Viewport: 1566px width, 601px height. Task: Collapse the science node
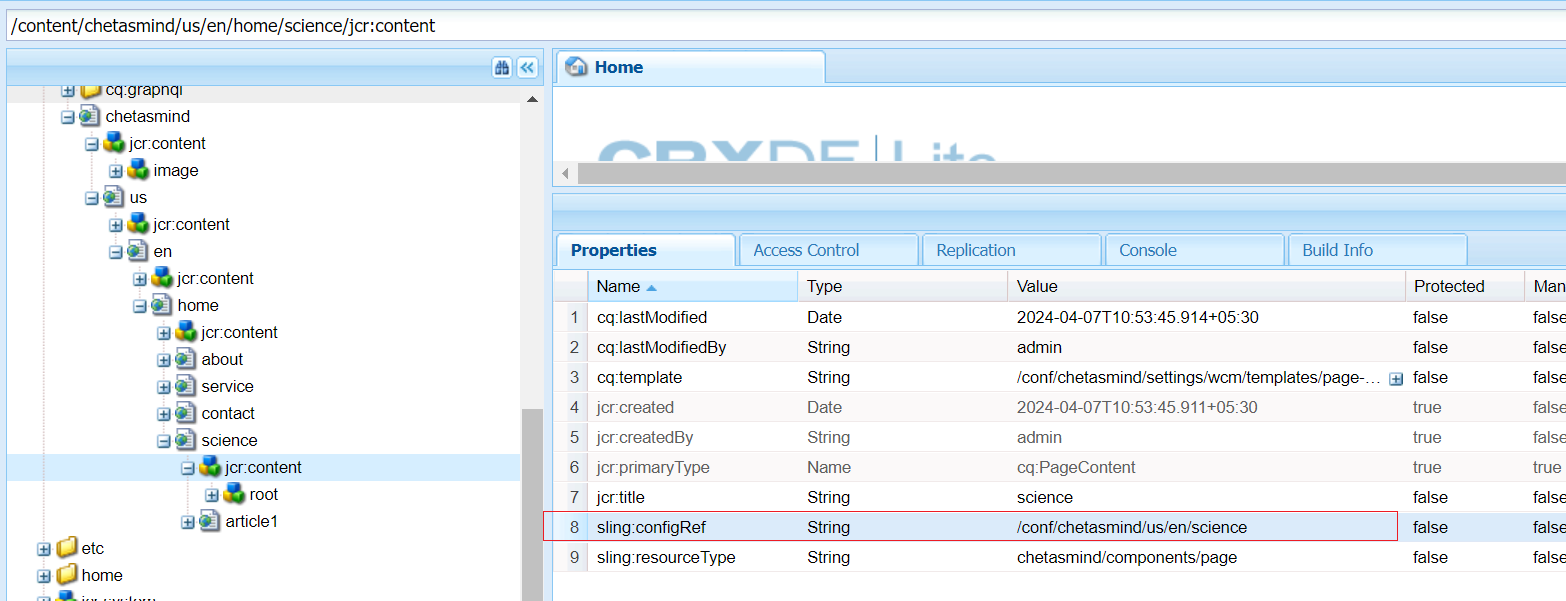163,440
